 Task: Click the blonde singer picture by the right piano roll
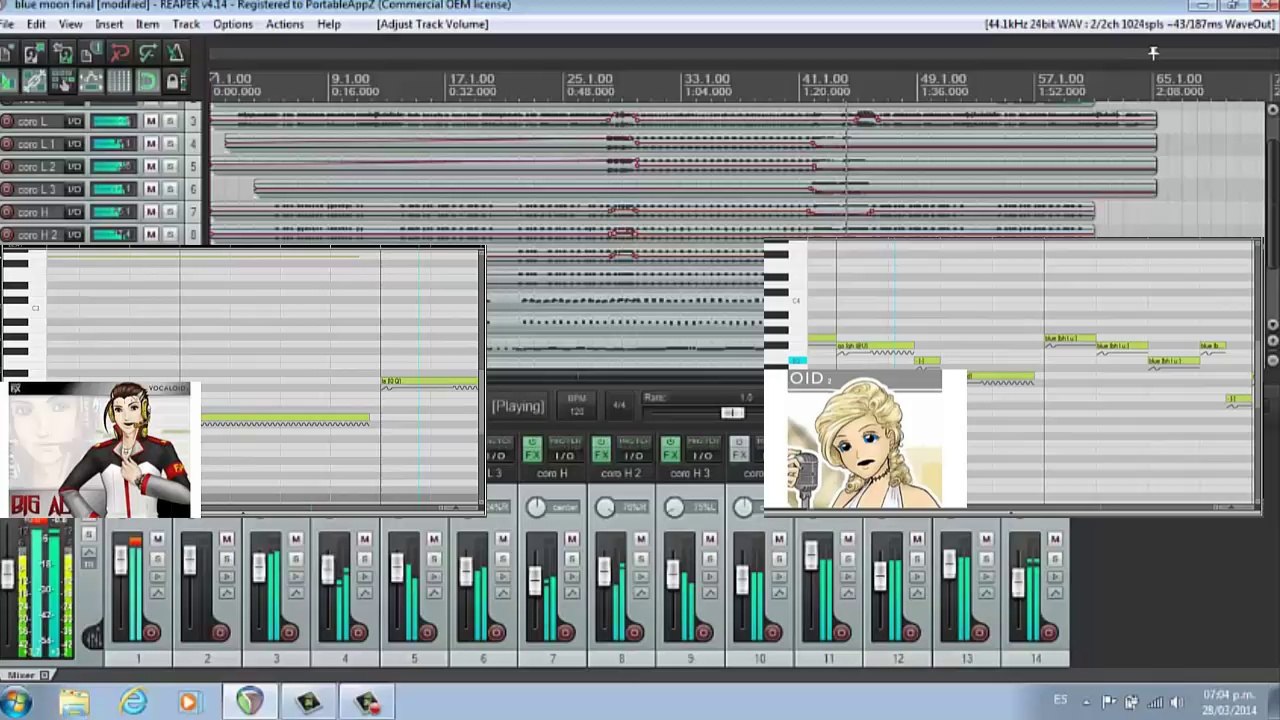pyautogui.click(x=866, y=439)
